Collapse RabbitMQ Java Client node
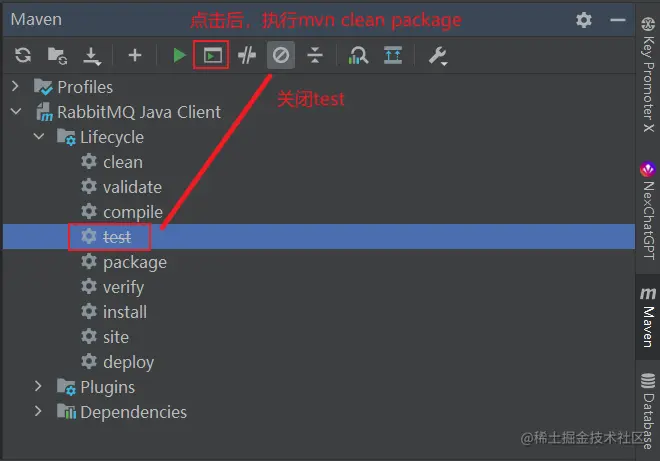 pos(16,112)
